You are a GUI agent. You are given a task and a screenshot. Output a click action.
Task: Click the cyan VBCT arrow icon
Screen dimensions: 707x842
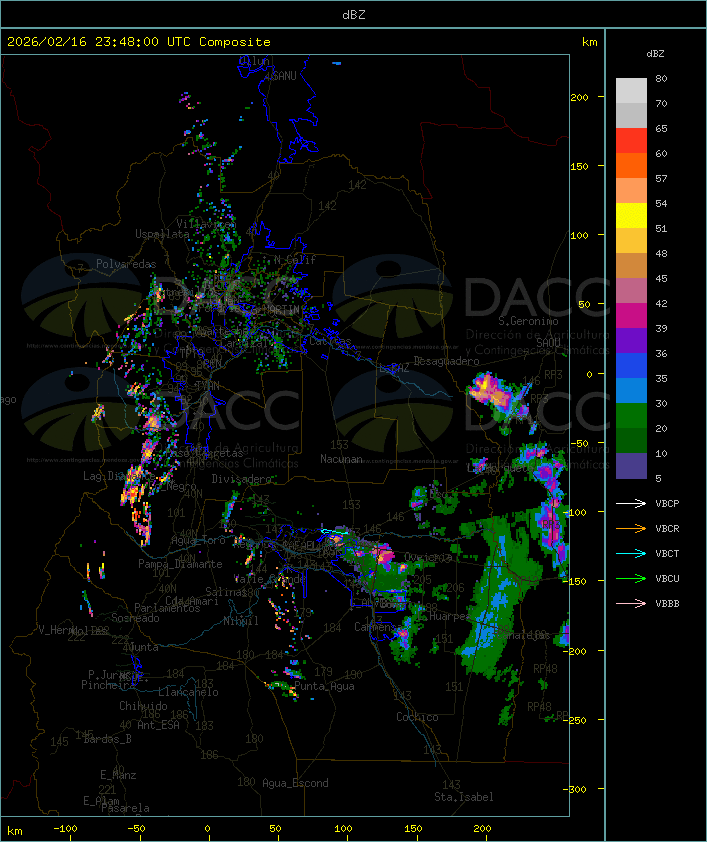click(x=631, y=553)
